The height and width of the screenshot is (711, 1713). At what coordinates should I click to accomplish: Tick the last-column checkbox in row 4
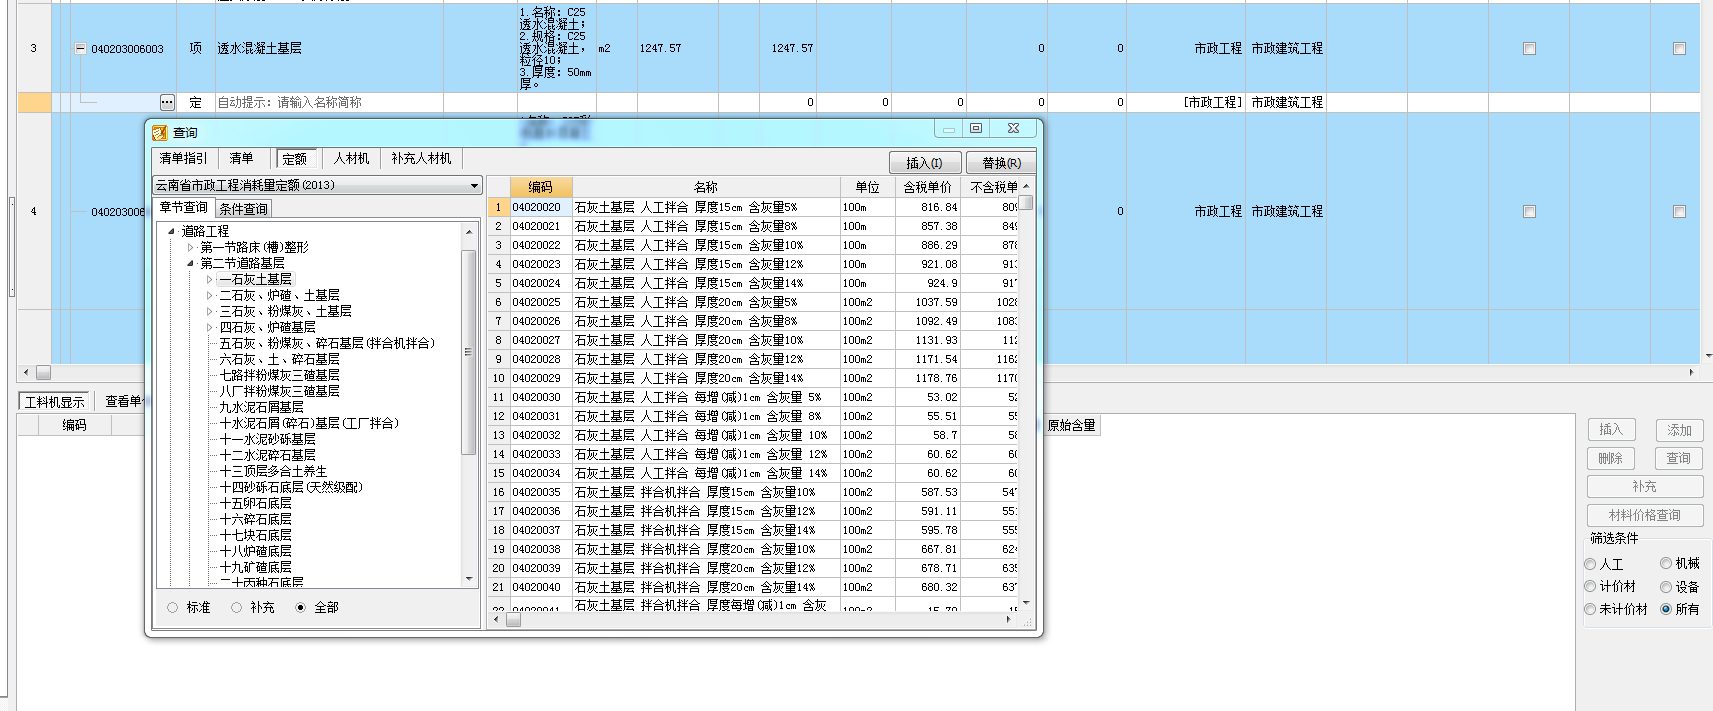point(1679,211)
